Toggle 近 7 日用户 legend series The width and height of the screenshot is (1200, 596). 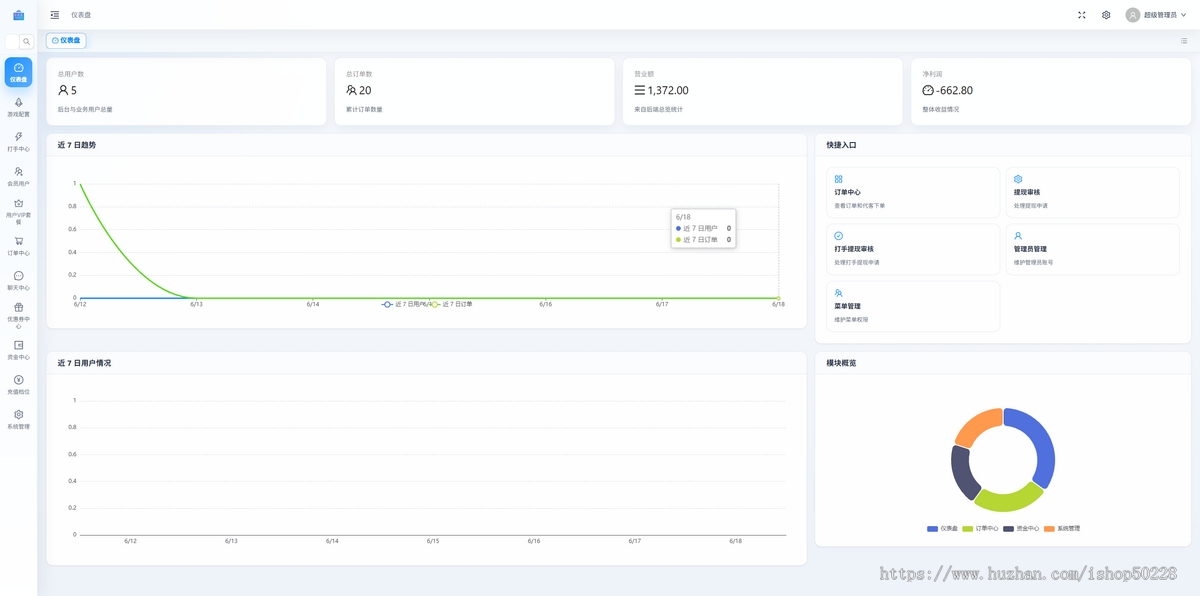click(404, 304)
